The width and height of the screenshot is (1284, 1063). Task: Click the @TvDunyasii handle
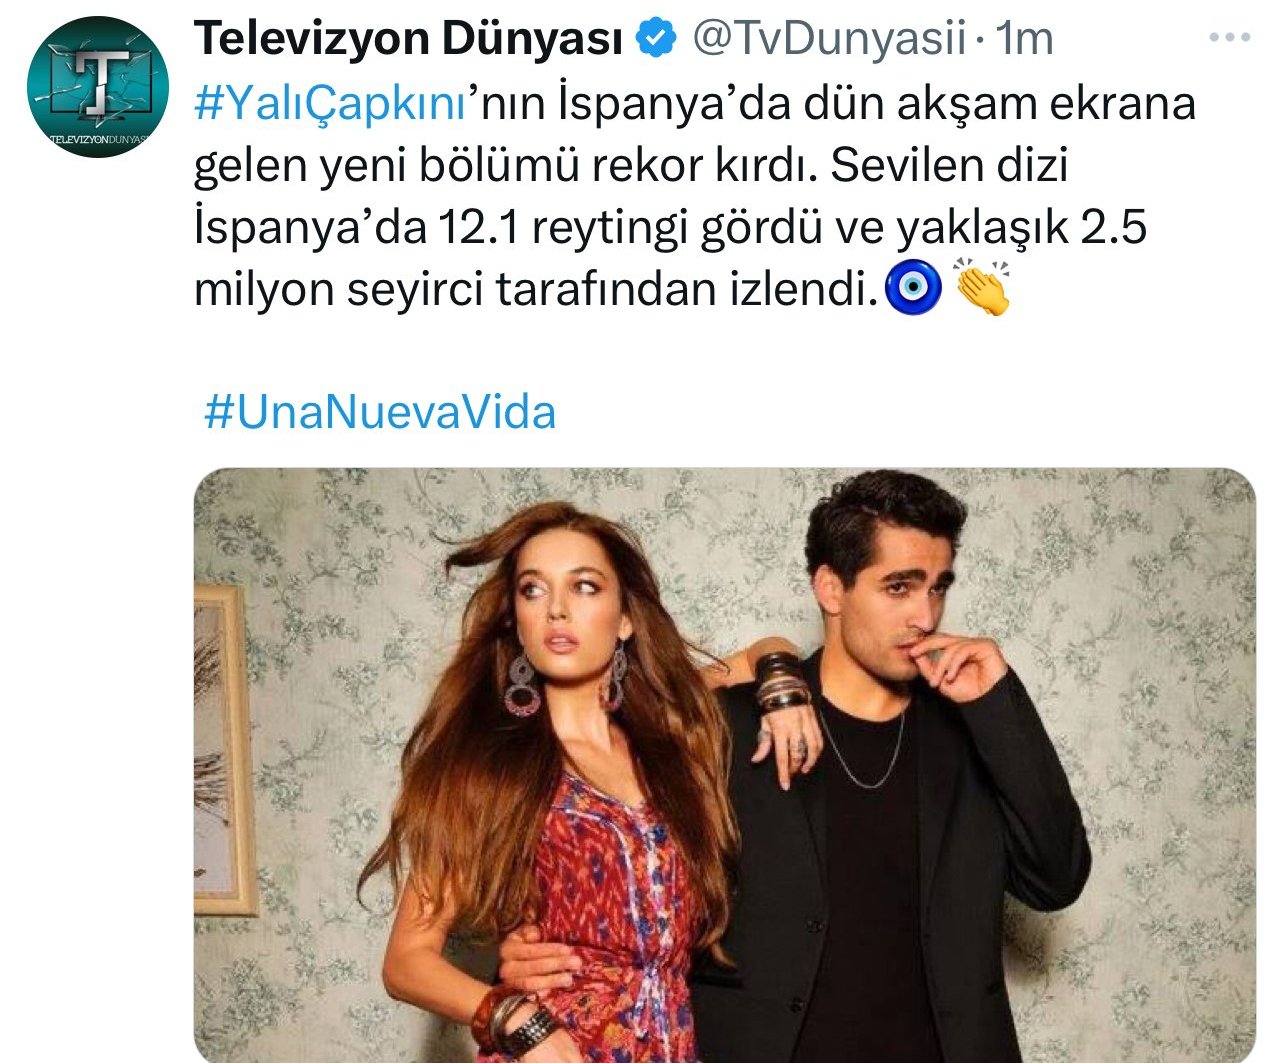click(x=828, y=39)
